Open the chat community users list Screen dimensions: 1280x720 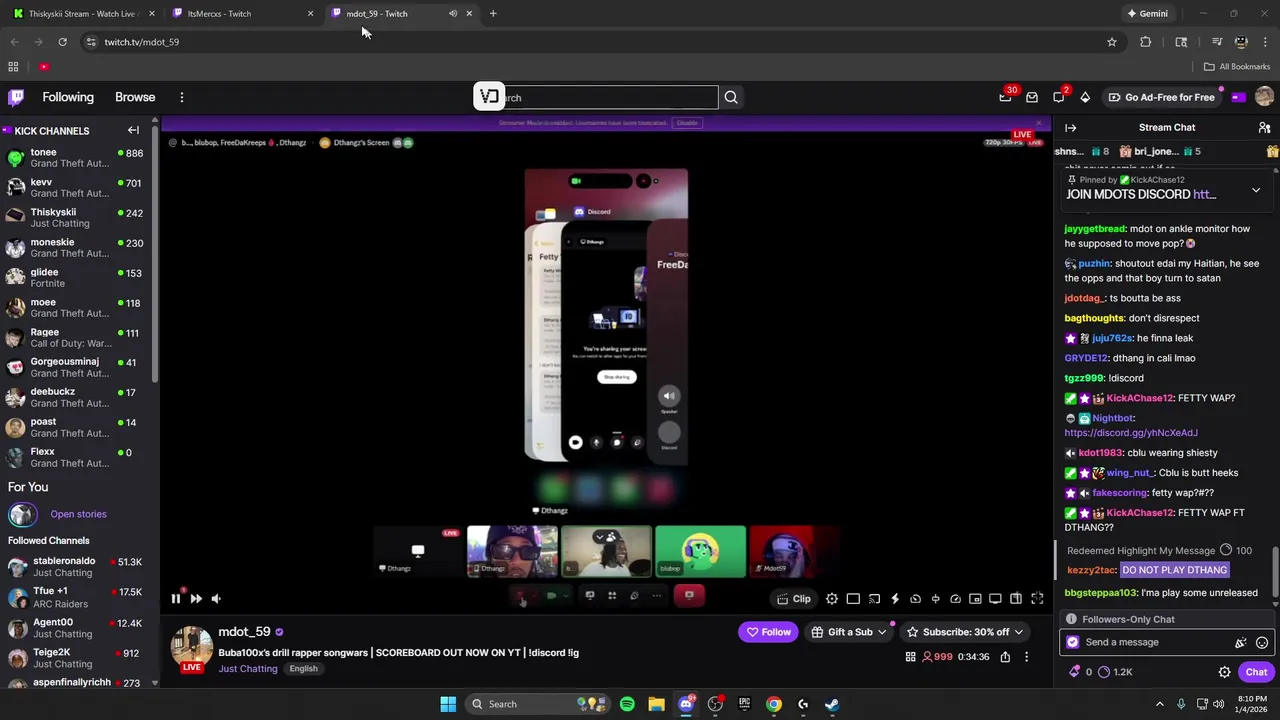point(1264,128)
